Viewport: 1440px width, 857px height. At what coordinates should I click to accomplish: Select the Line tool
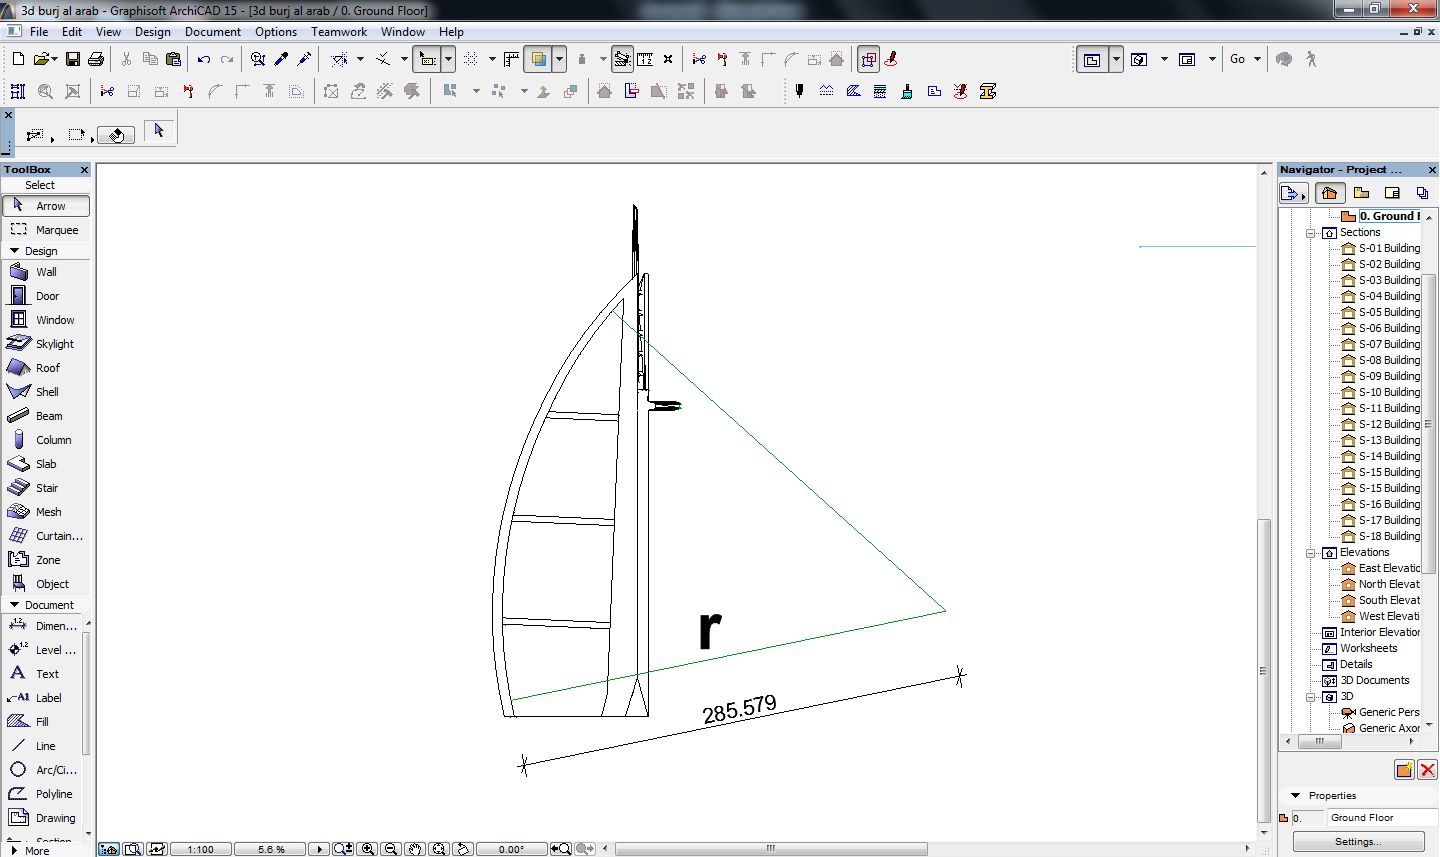pyautogui.click(x=42, y=746)
